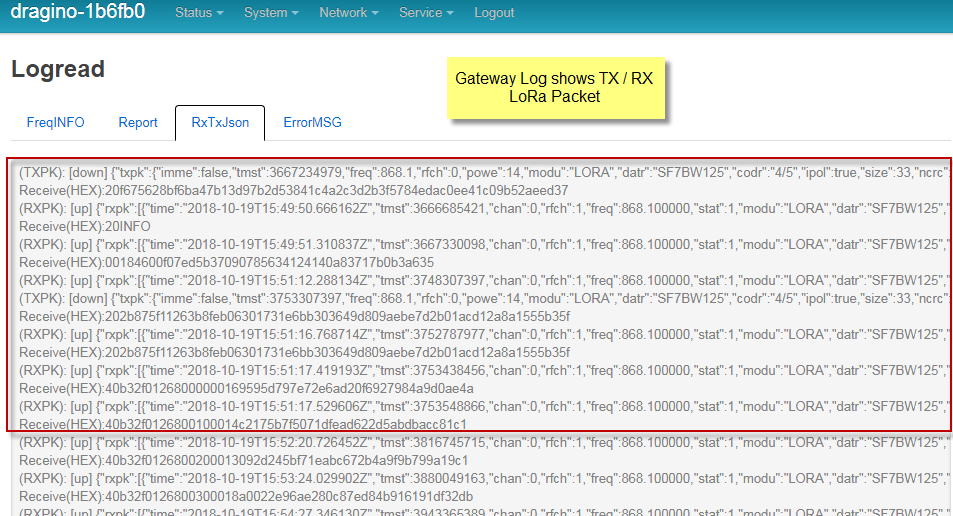The height and width of the screenshot is (516, 953).
Task: Click the RXPK line timed 15:51:17.529606Z
Action: (484, 407)
